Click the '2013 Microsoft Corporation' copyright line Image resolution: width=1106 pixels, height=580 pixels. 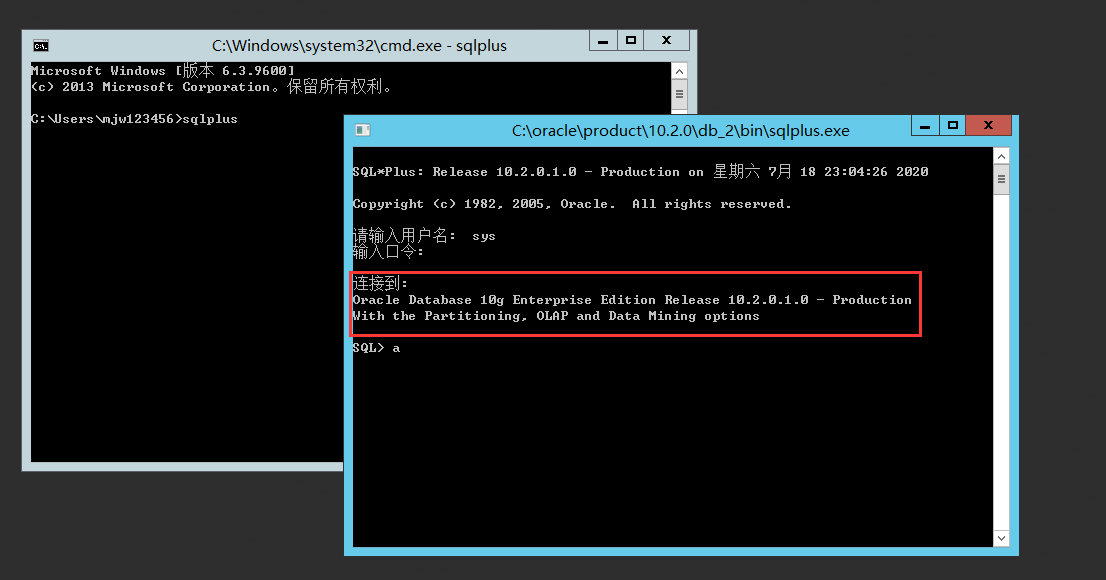211,87
